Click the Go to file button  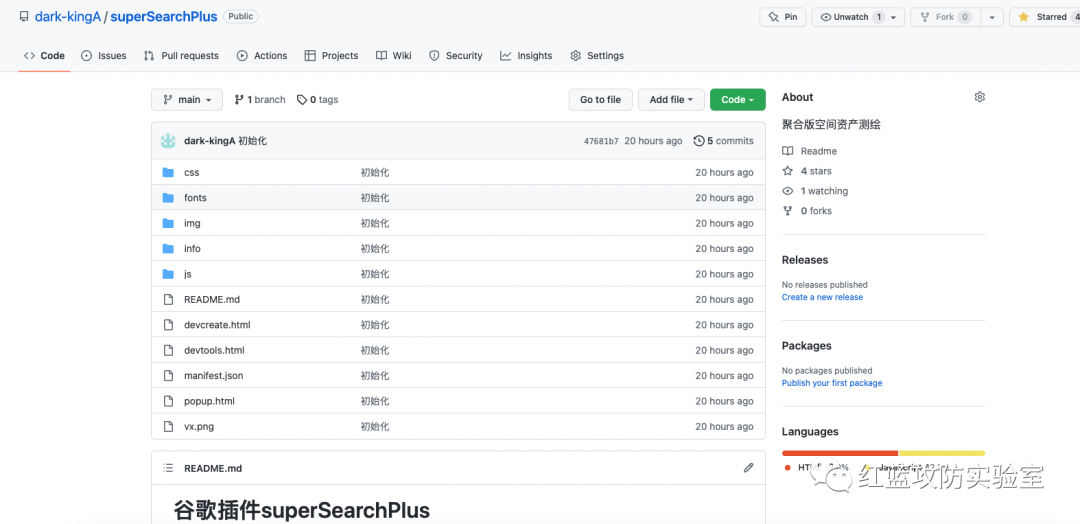[x=601, y=100]
